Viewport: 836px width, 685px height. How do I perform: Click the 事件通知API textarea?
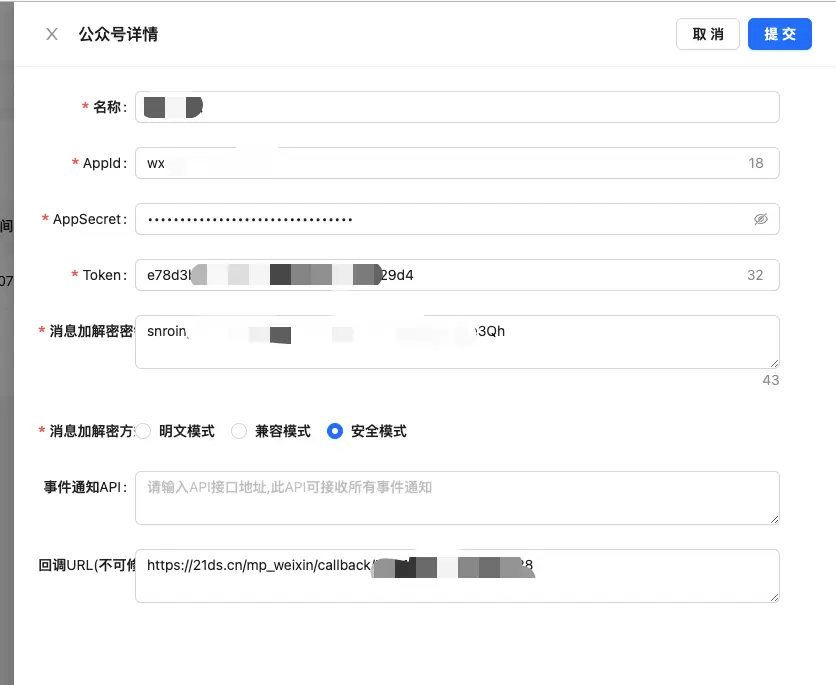tap(457, 498)
